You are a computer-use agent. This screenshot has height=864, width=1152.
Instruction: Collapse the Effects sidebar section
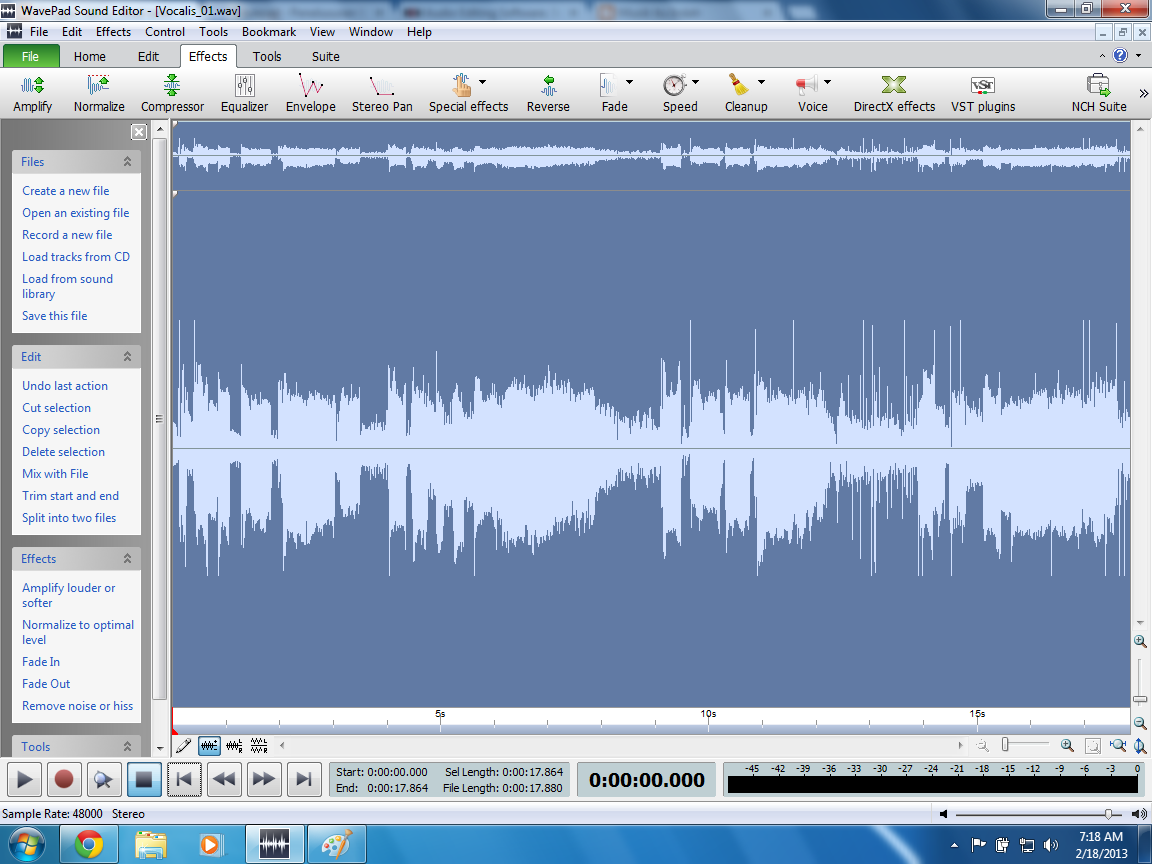(127, 558)
